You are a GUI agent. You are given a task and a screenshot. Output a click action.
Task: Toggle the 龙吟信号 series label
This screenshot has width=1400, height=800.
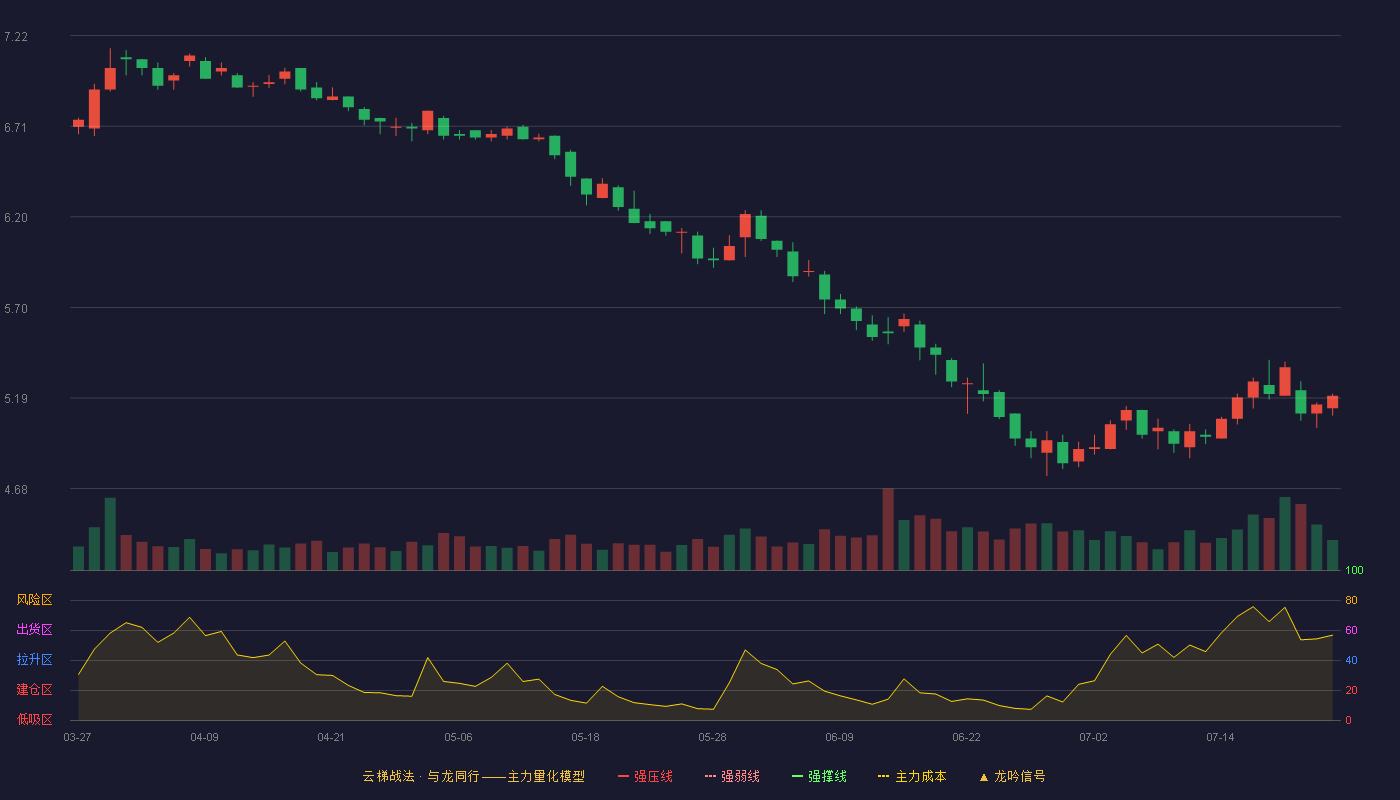click(1020, 776)
